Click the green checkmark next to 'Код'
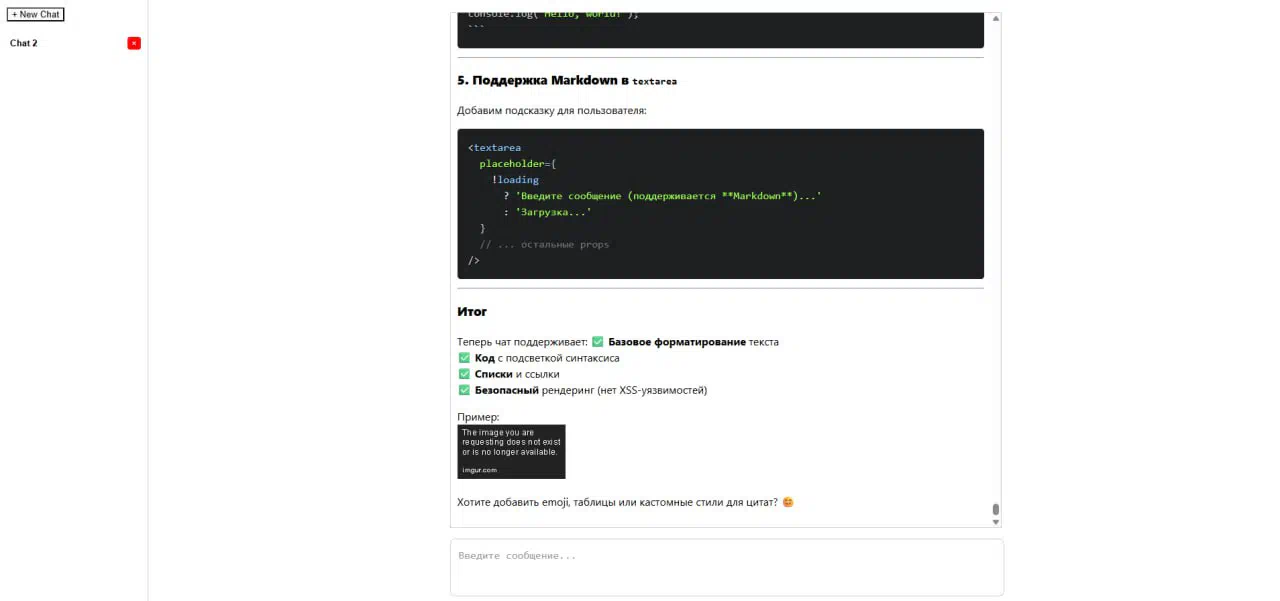Image resolution: width=1280 pixels, height=601 pixels. [x=463, y=358]
